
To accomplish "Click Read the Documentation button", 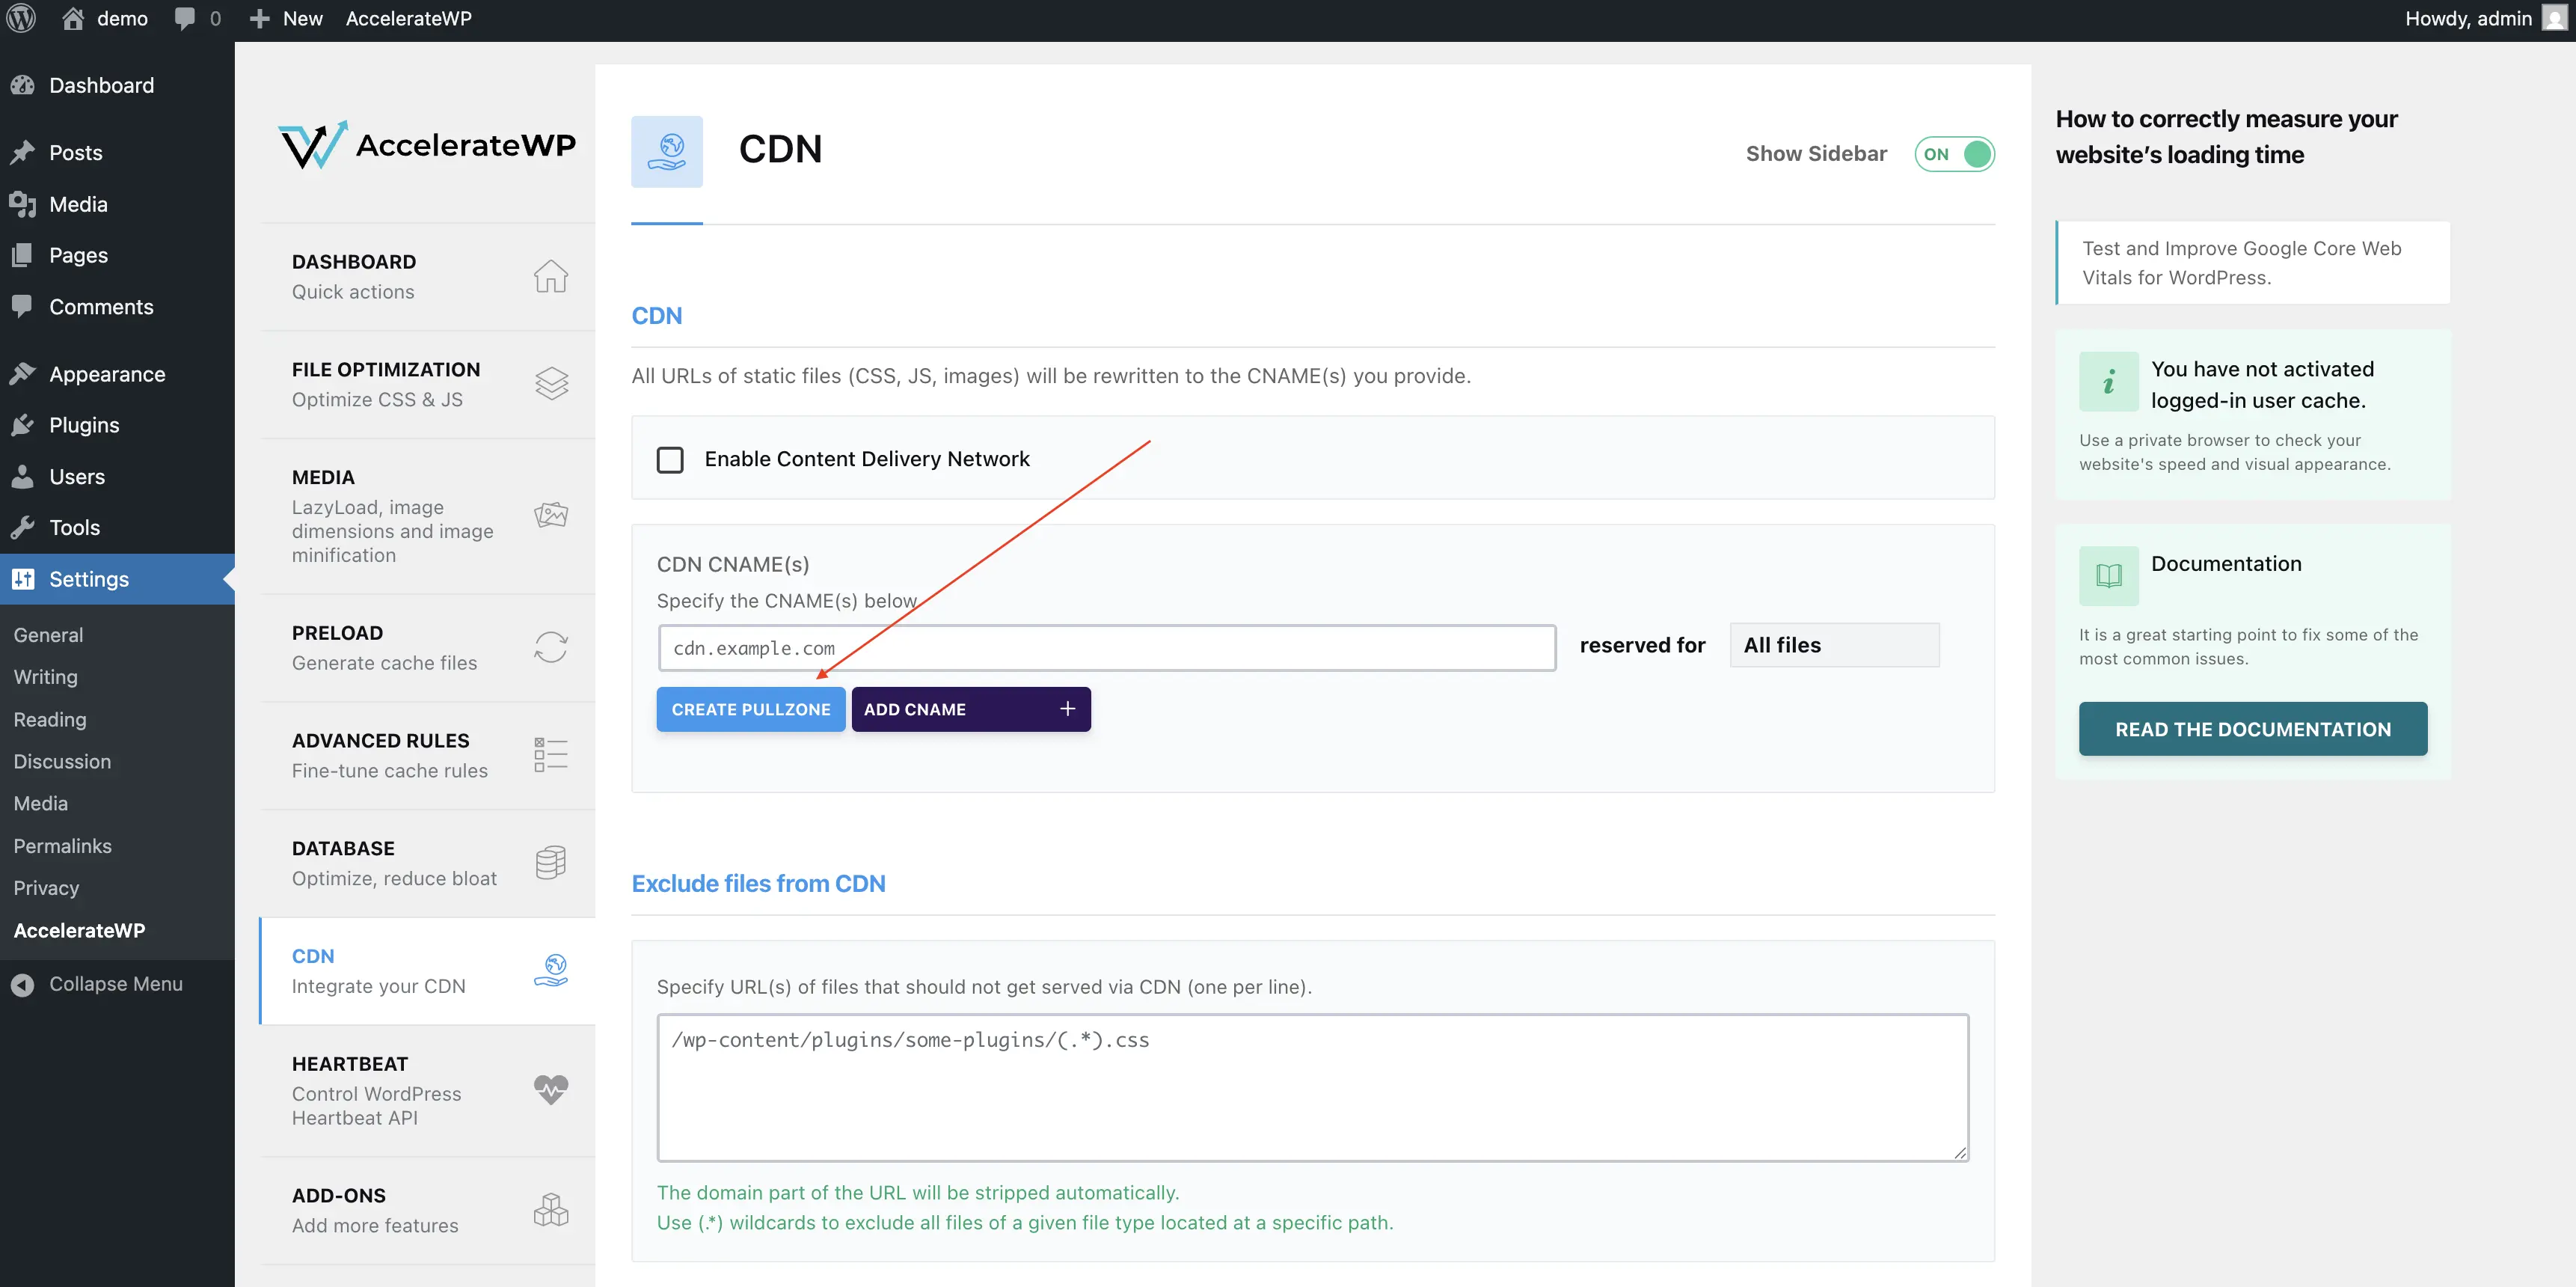I will pos(2252,729).
